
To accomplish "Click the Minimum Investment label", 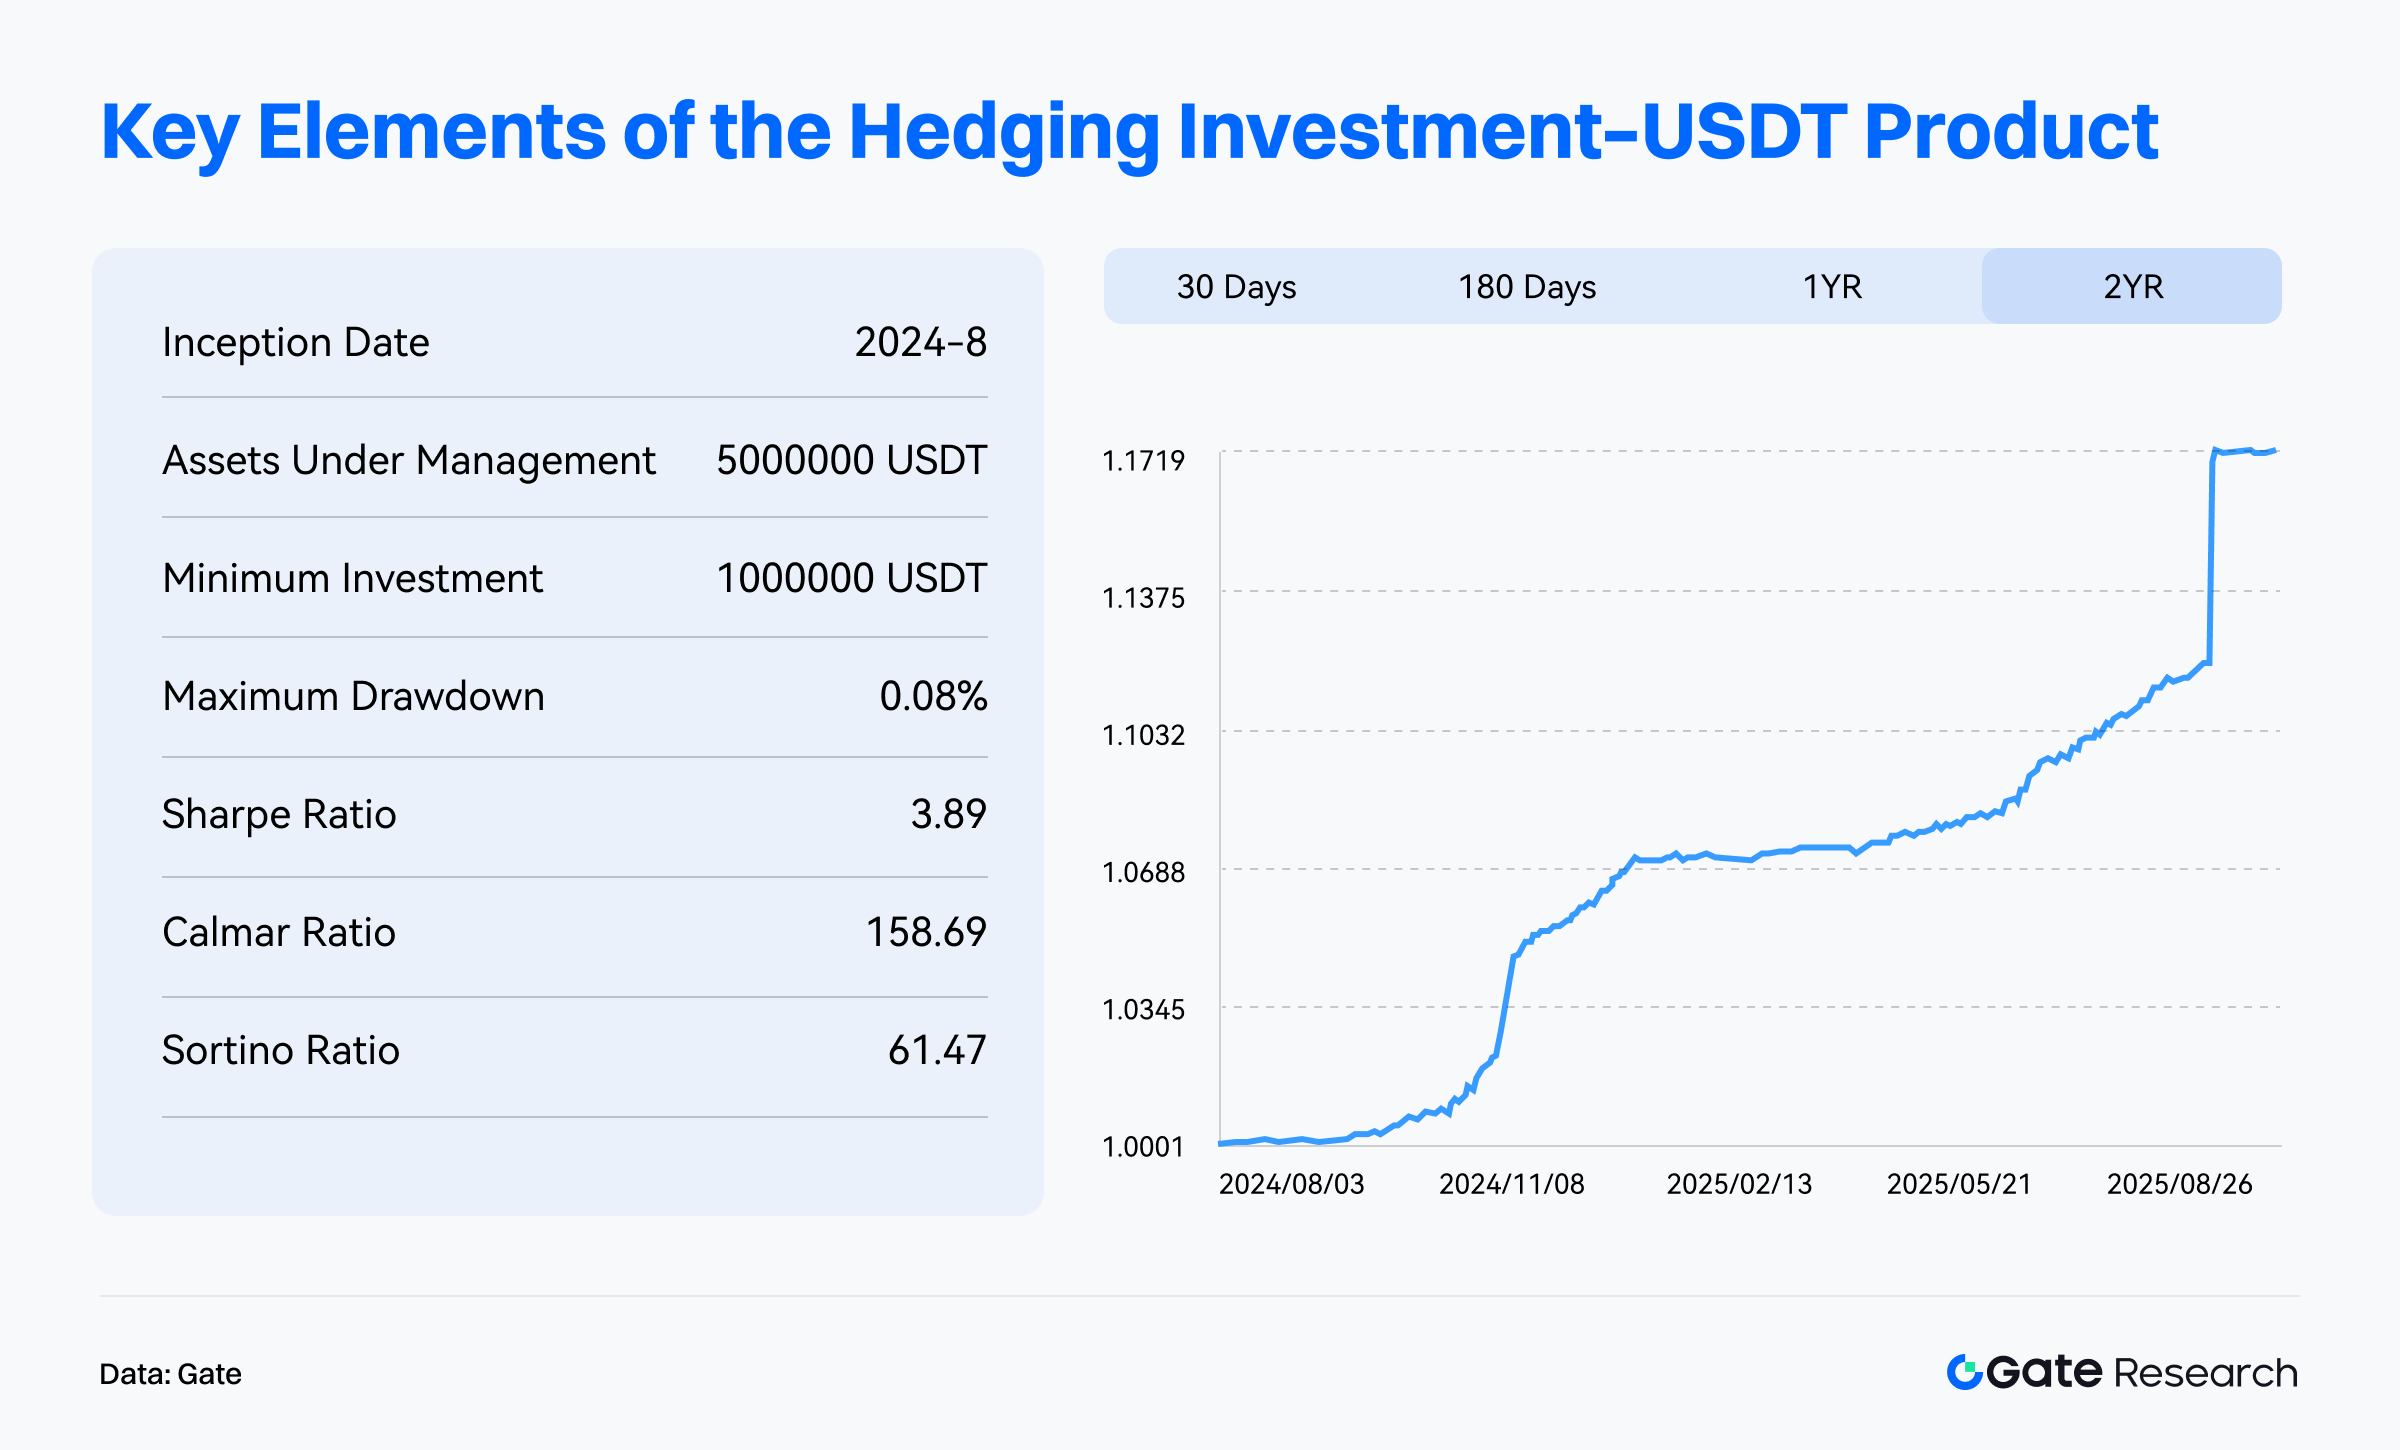I will point(352,578).
